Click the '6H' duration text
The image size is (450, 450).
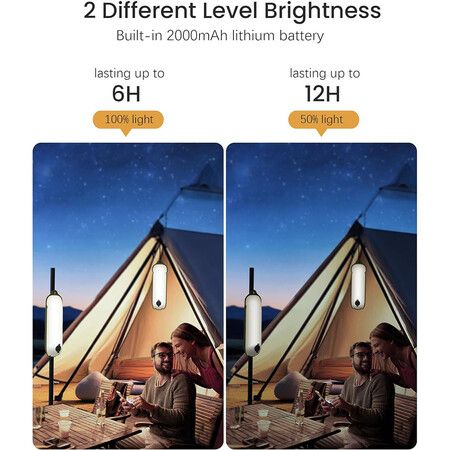pos(126,94)
